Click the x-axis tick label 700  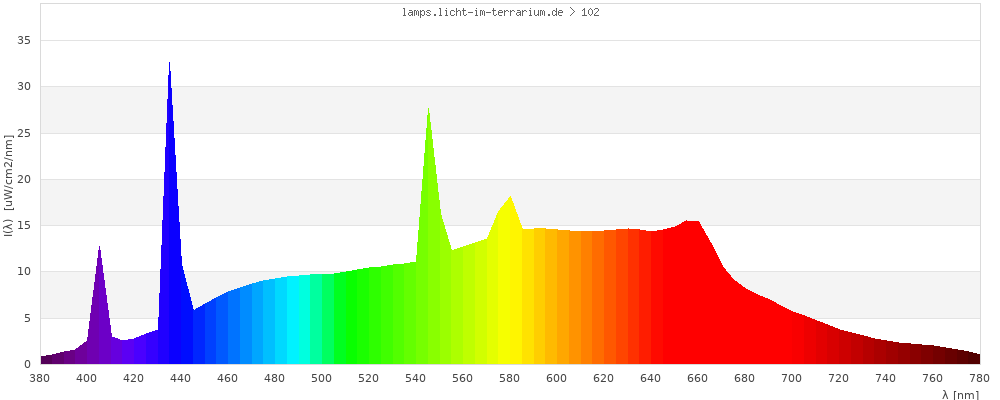[x=792, y=378]
